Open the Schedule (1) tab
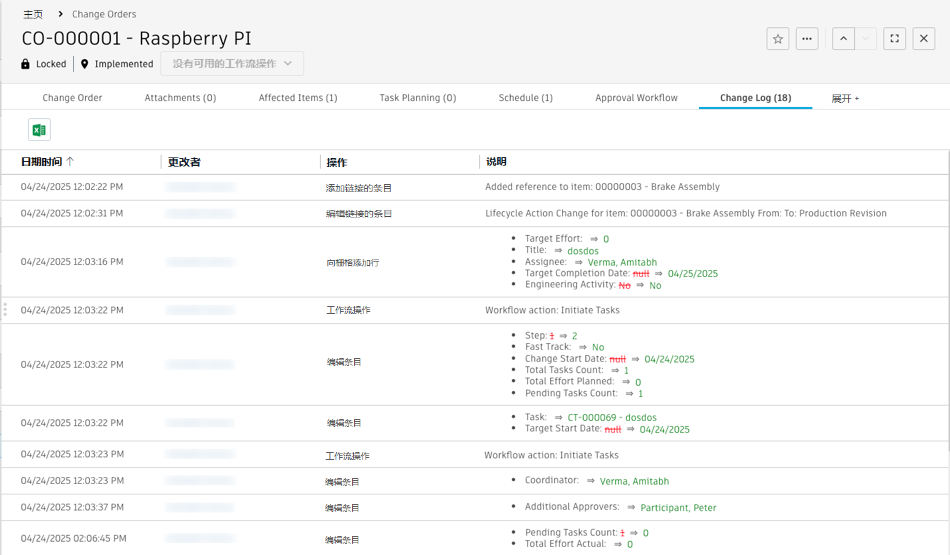 [x=526, y=98]
